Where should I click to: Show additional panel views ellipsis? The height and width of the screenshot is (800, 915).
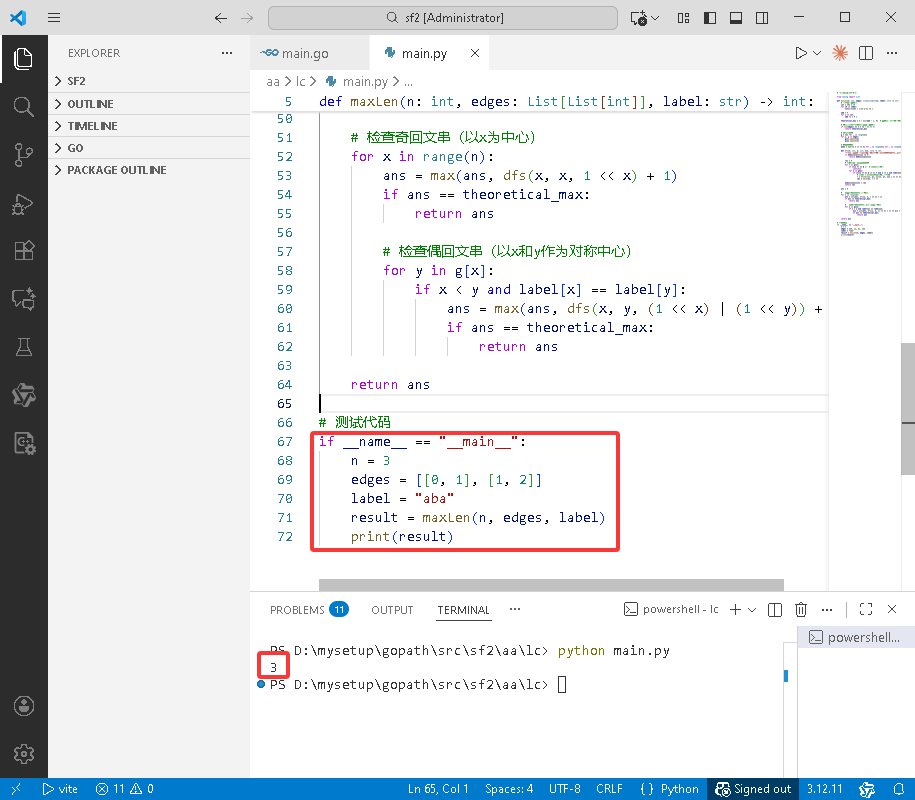coord(514,609)
